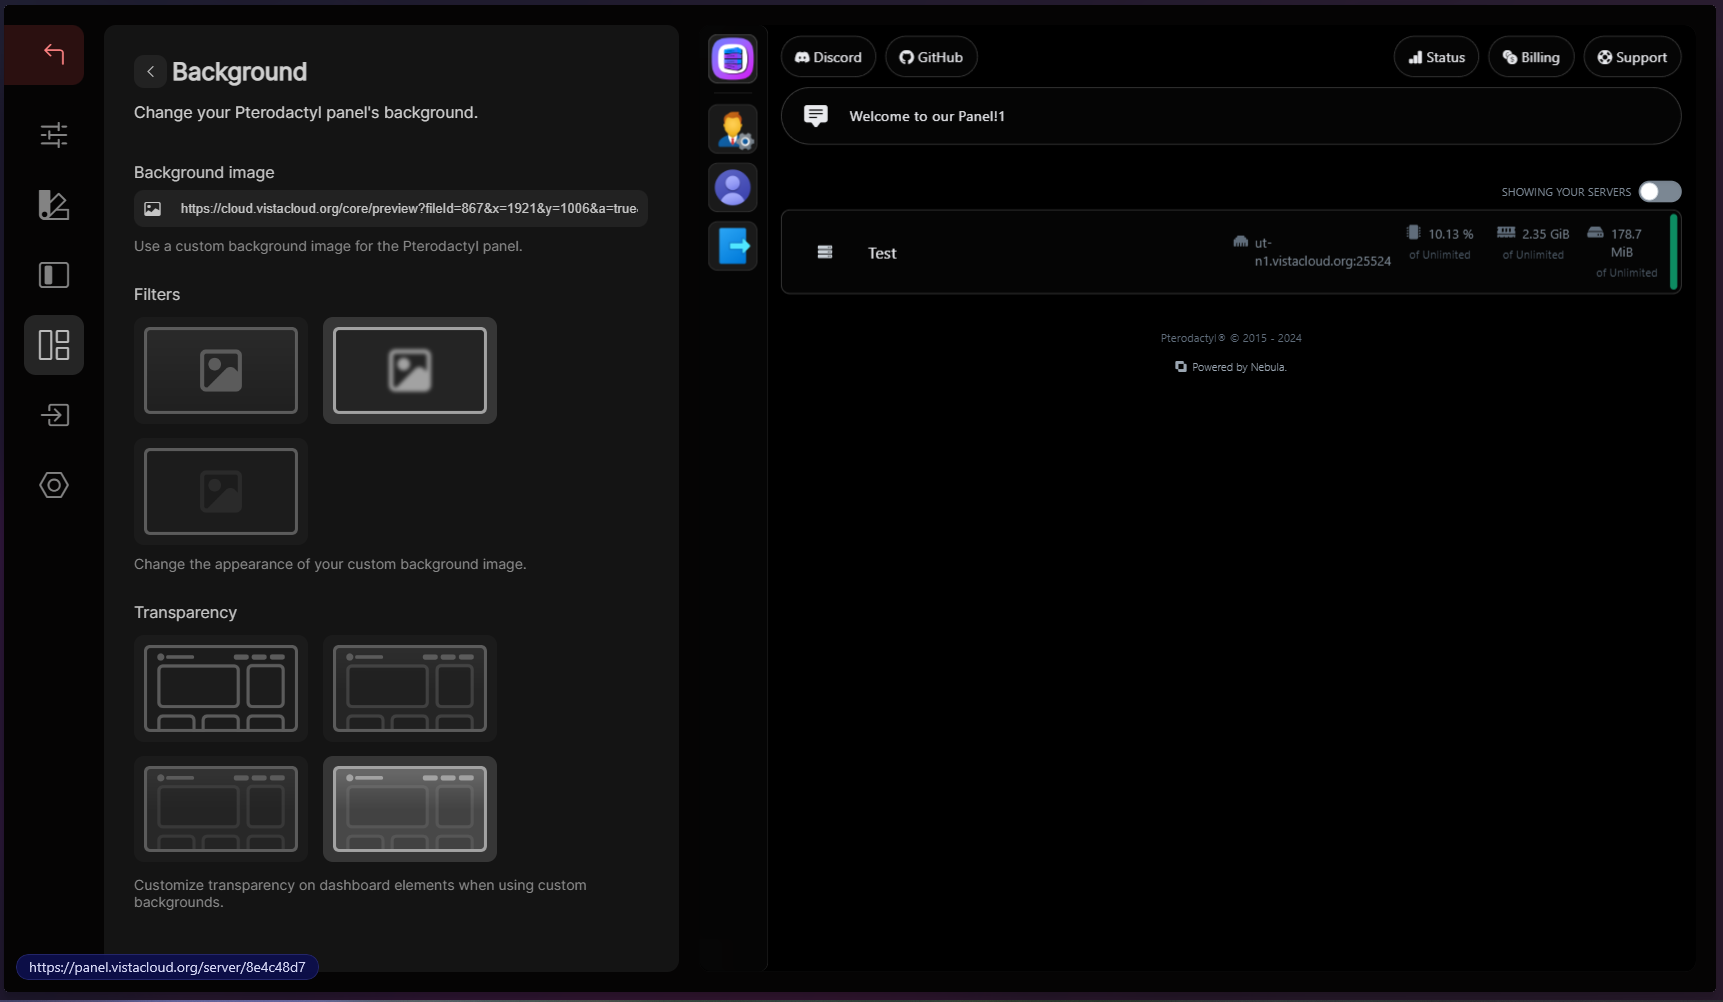Open the GitHub link
Screen dimensions: 1723x1002
click(931, 57)
